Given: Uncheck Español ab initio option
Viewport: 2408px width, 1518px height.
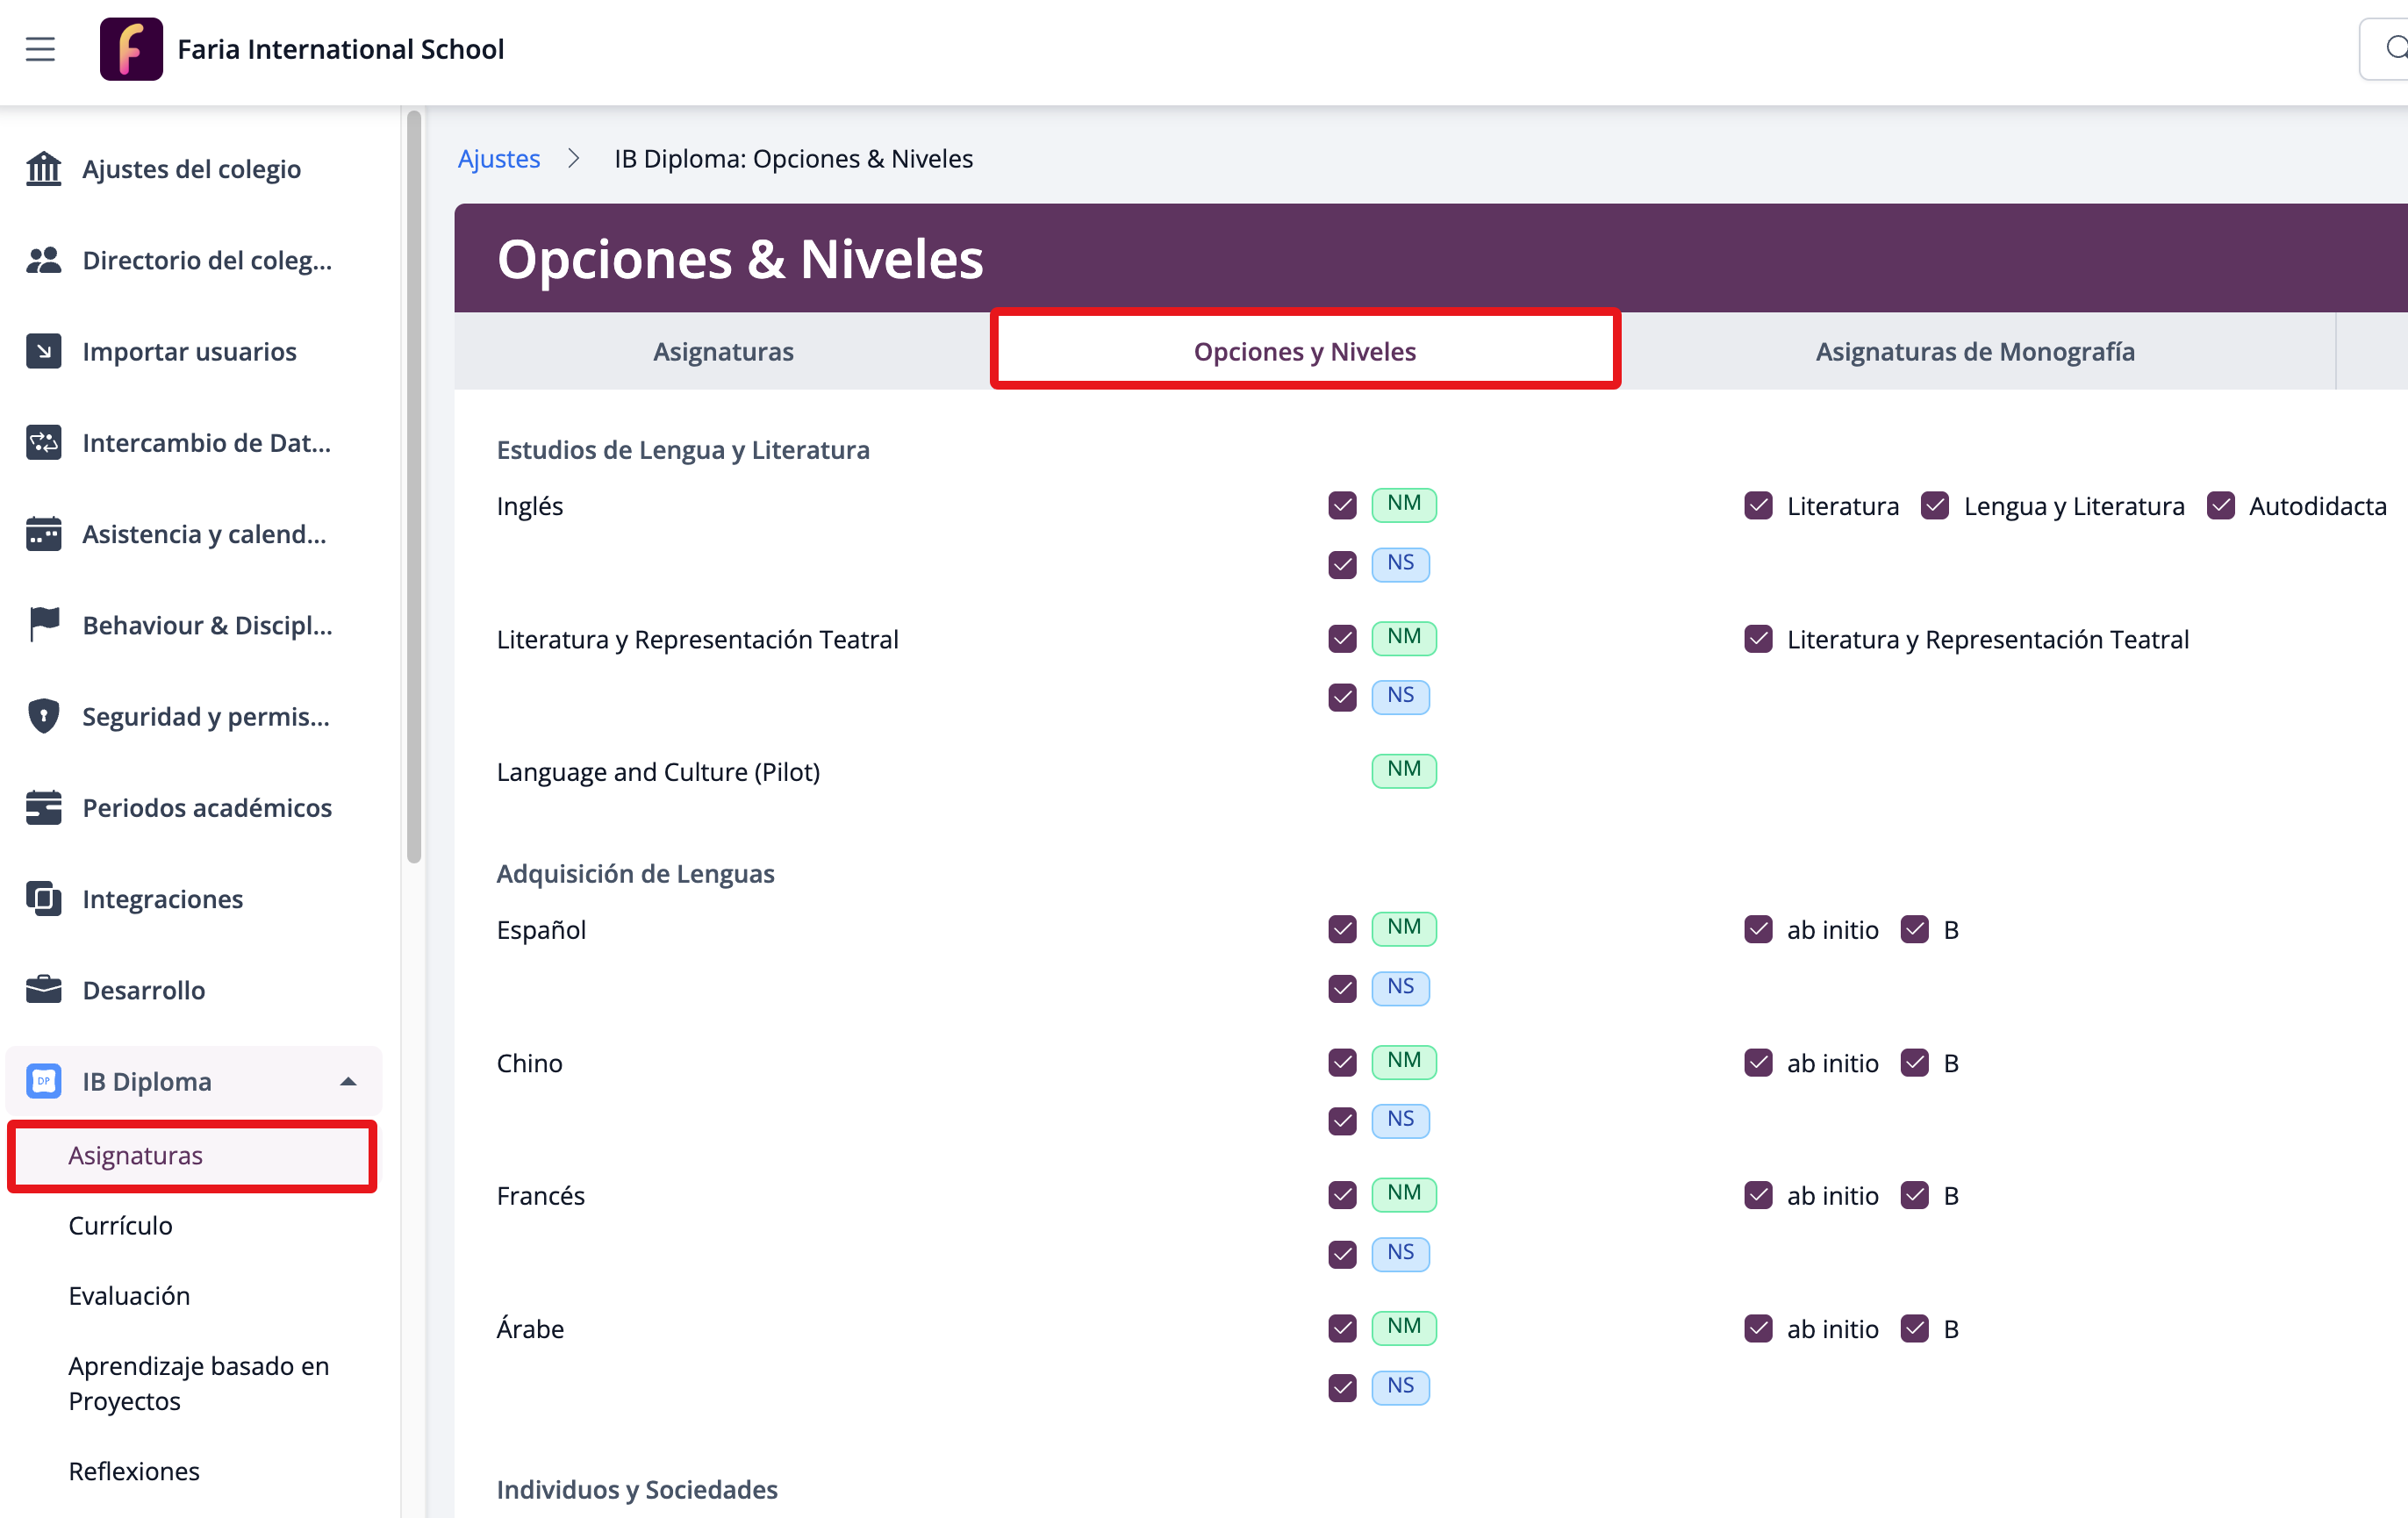Looking at the screenshot, I should point(1758,930).
